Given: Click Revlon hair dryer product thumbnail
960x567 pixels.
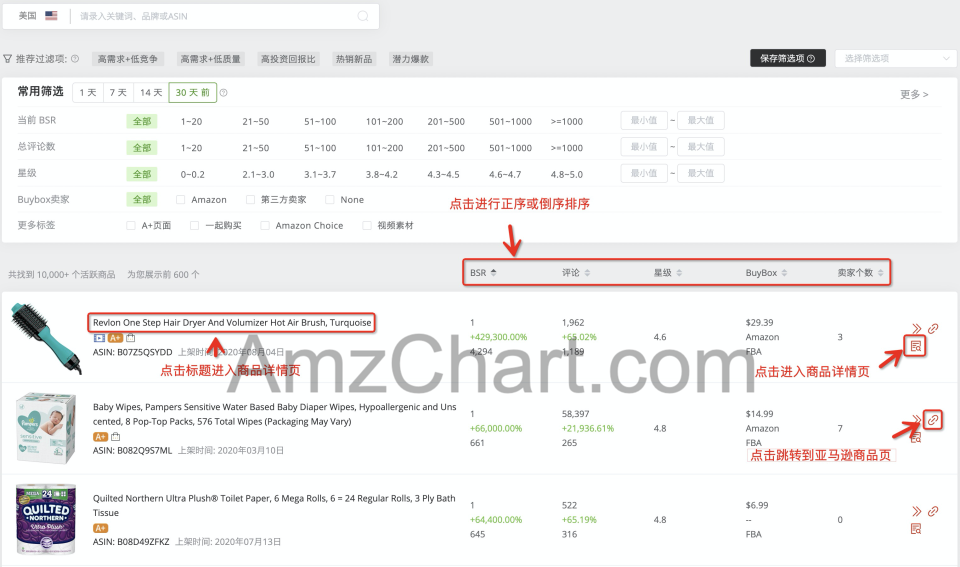Looking at the screenshot, I should 46,337.
